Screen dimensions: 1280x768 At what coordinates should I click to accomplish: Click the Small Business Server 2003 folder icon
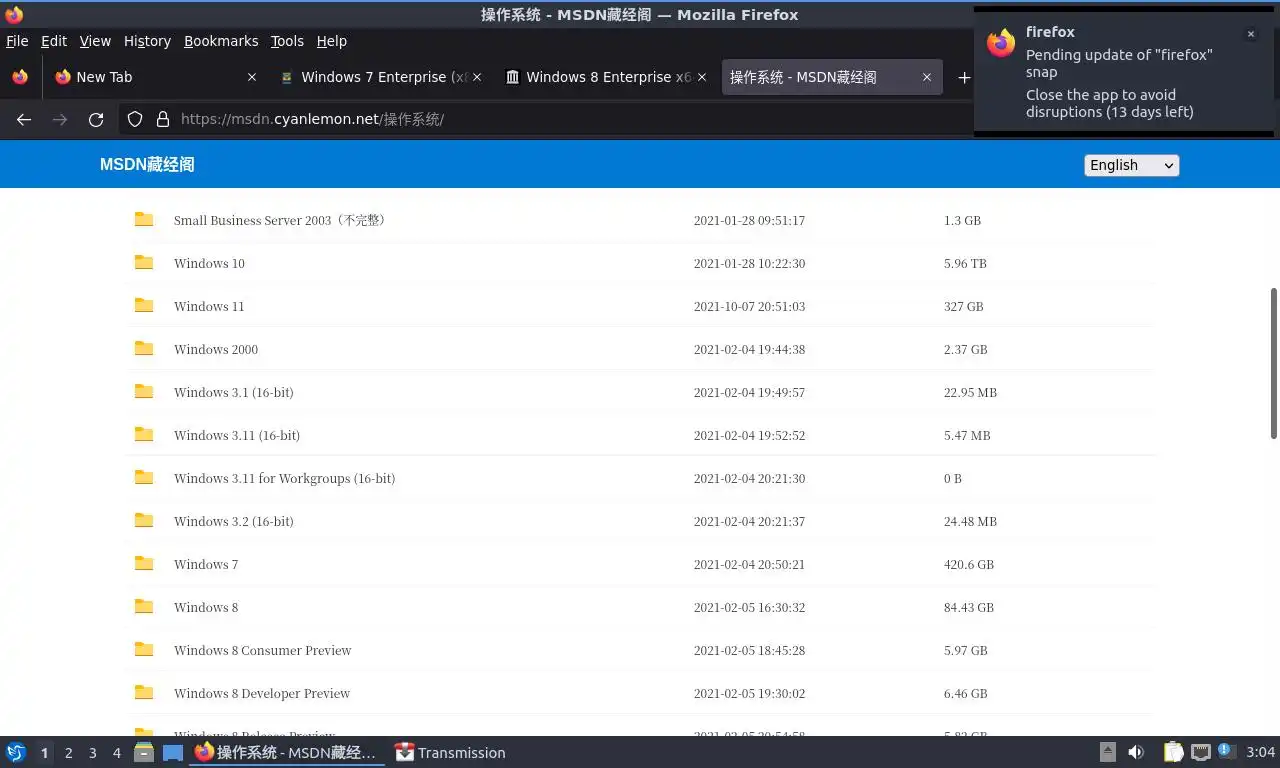144,219
